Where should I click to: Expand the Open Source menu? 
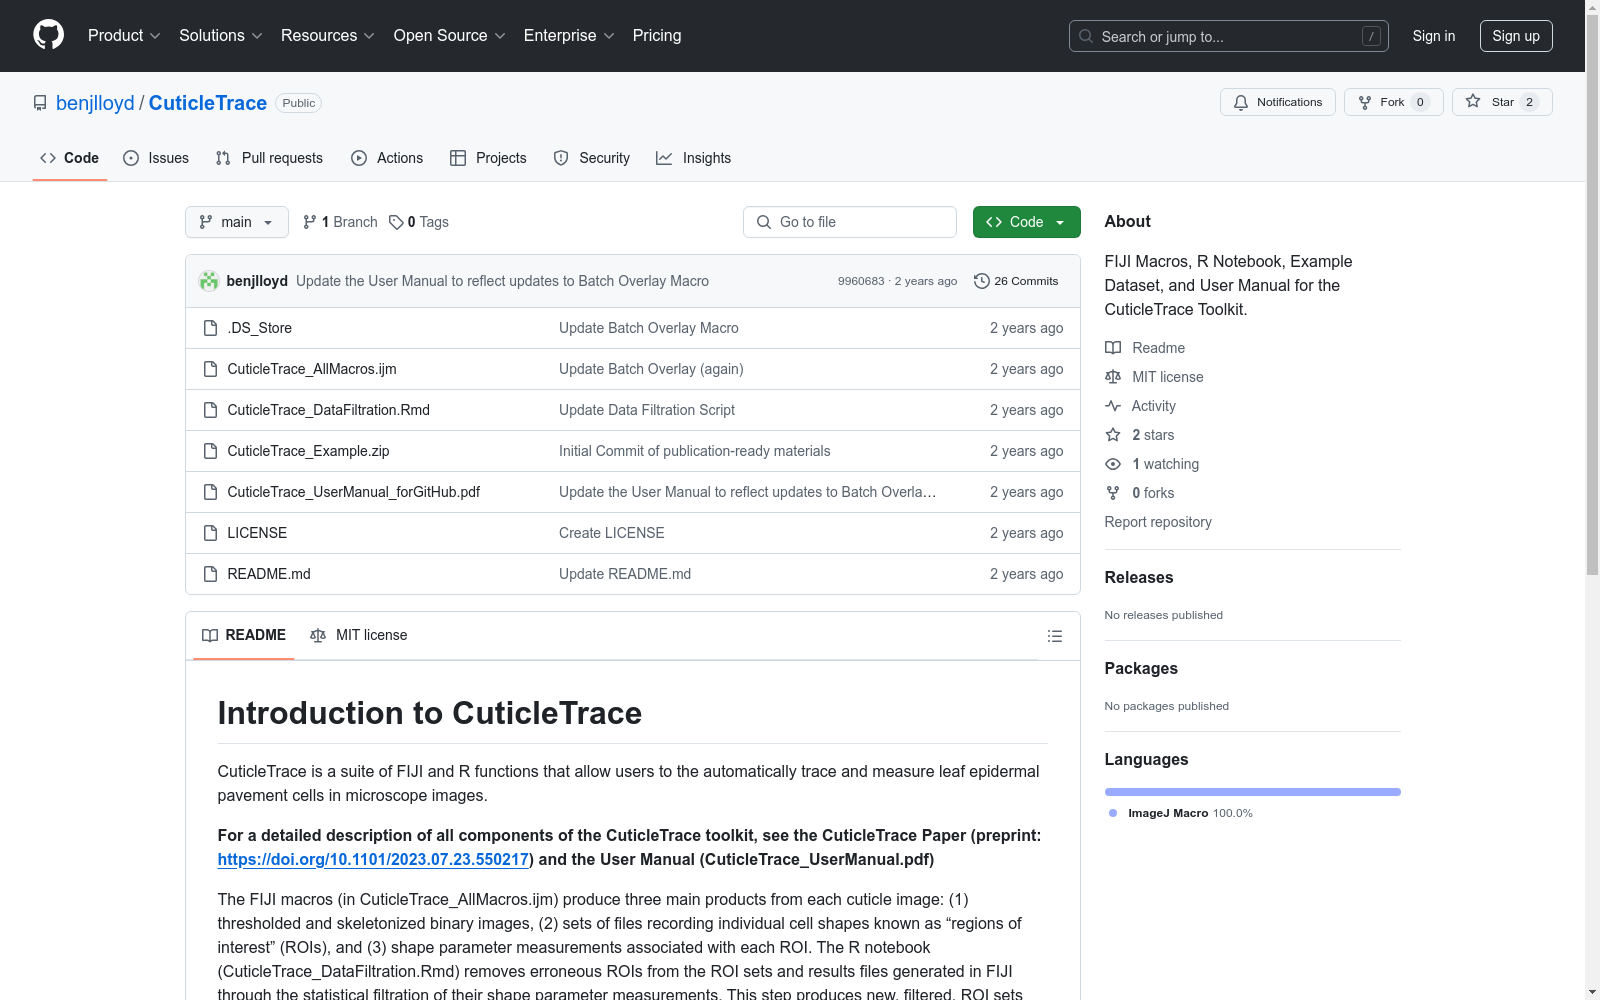450,36
